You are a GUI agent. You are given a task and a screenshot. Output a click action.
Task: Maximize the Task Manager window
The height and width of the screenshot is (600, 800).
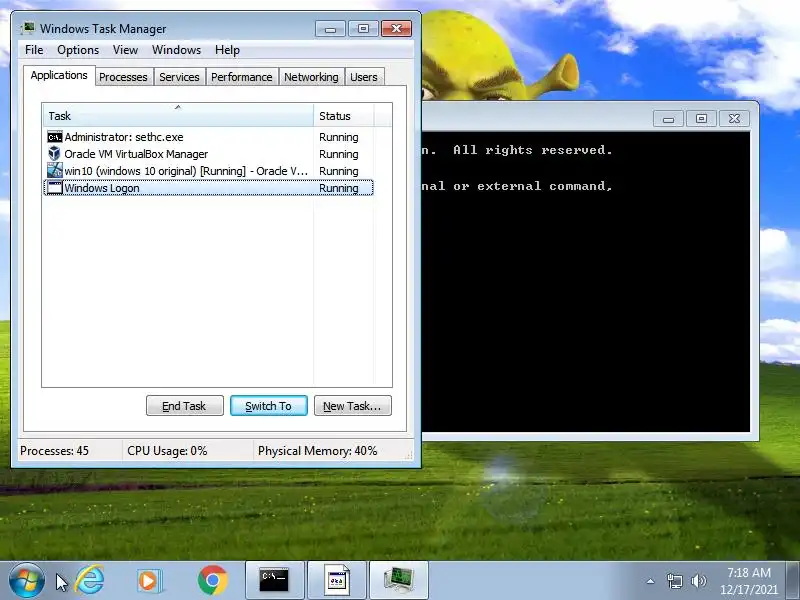coord(363,29)
